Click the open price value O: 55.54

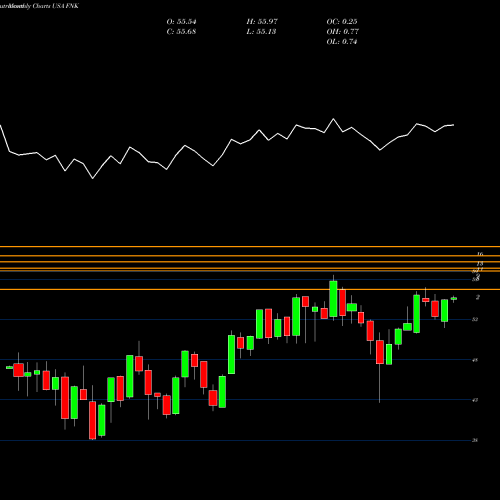coord(181,22)
